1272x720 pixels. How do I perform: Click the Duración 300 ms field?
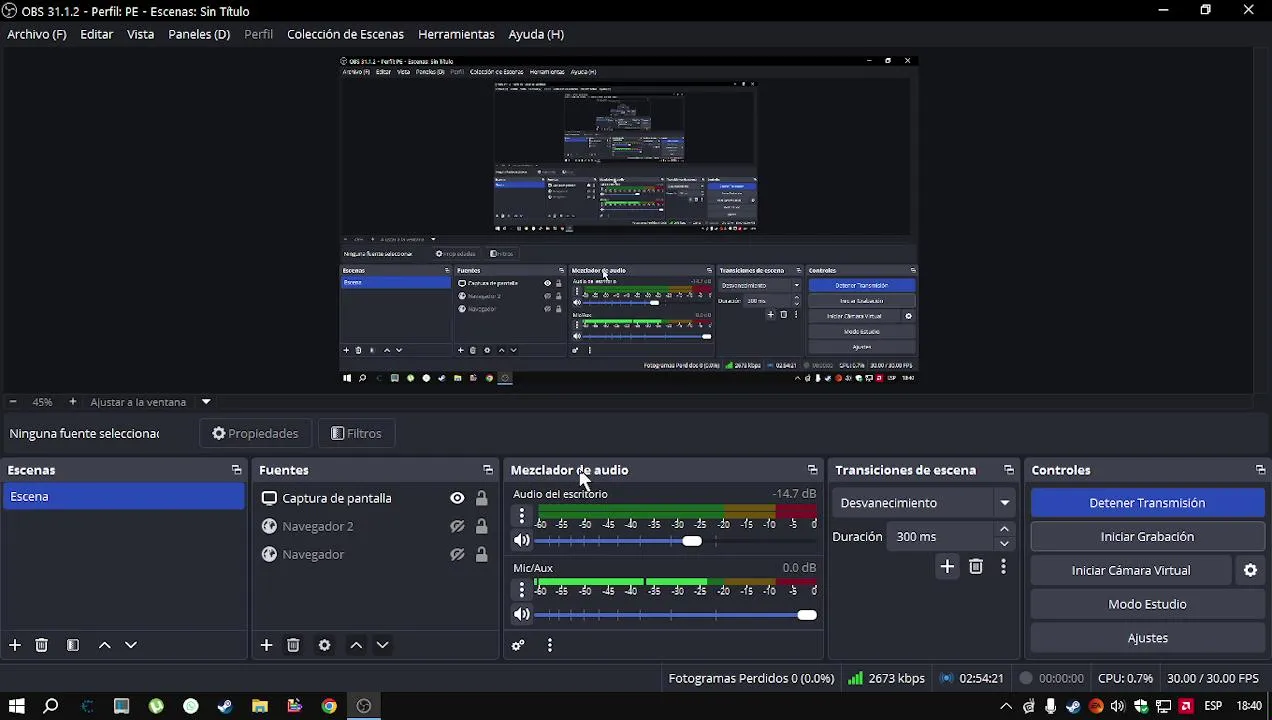click(x=939, y=537)
